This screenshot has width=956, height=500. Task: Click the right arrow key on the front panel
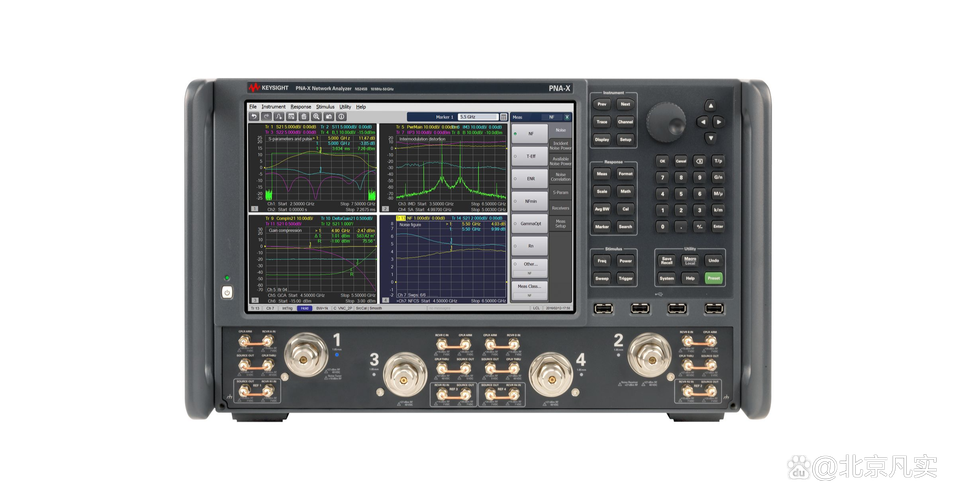click(718, 122)
